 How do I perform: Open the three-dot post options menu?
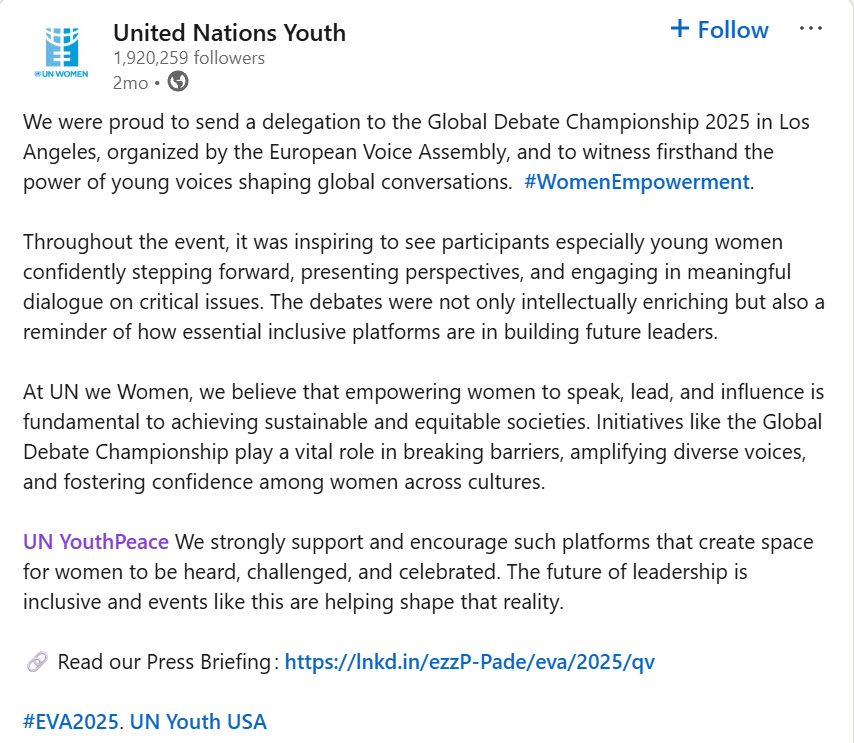[810, 29]
